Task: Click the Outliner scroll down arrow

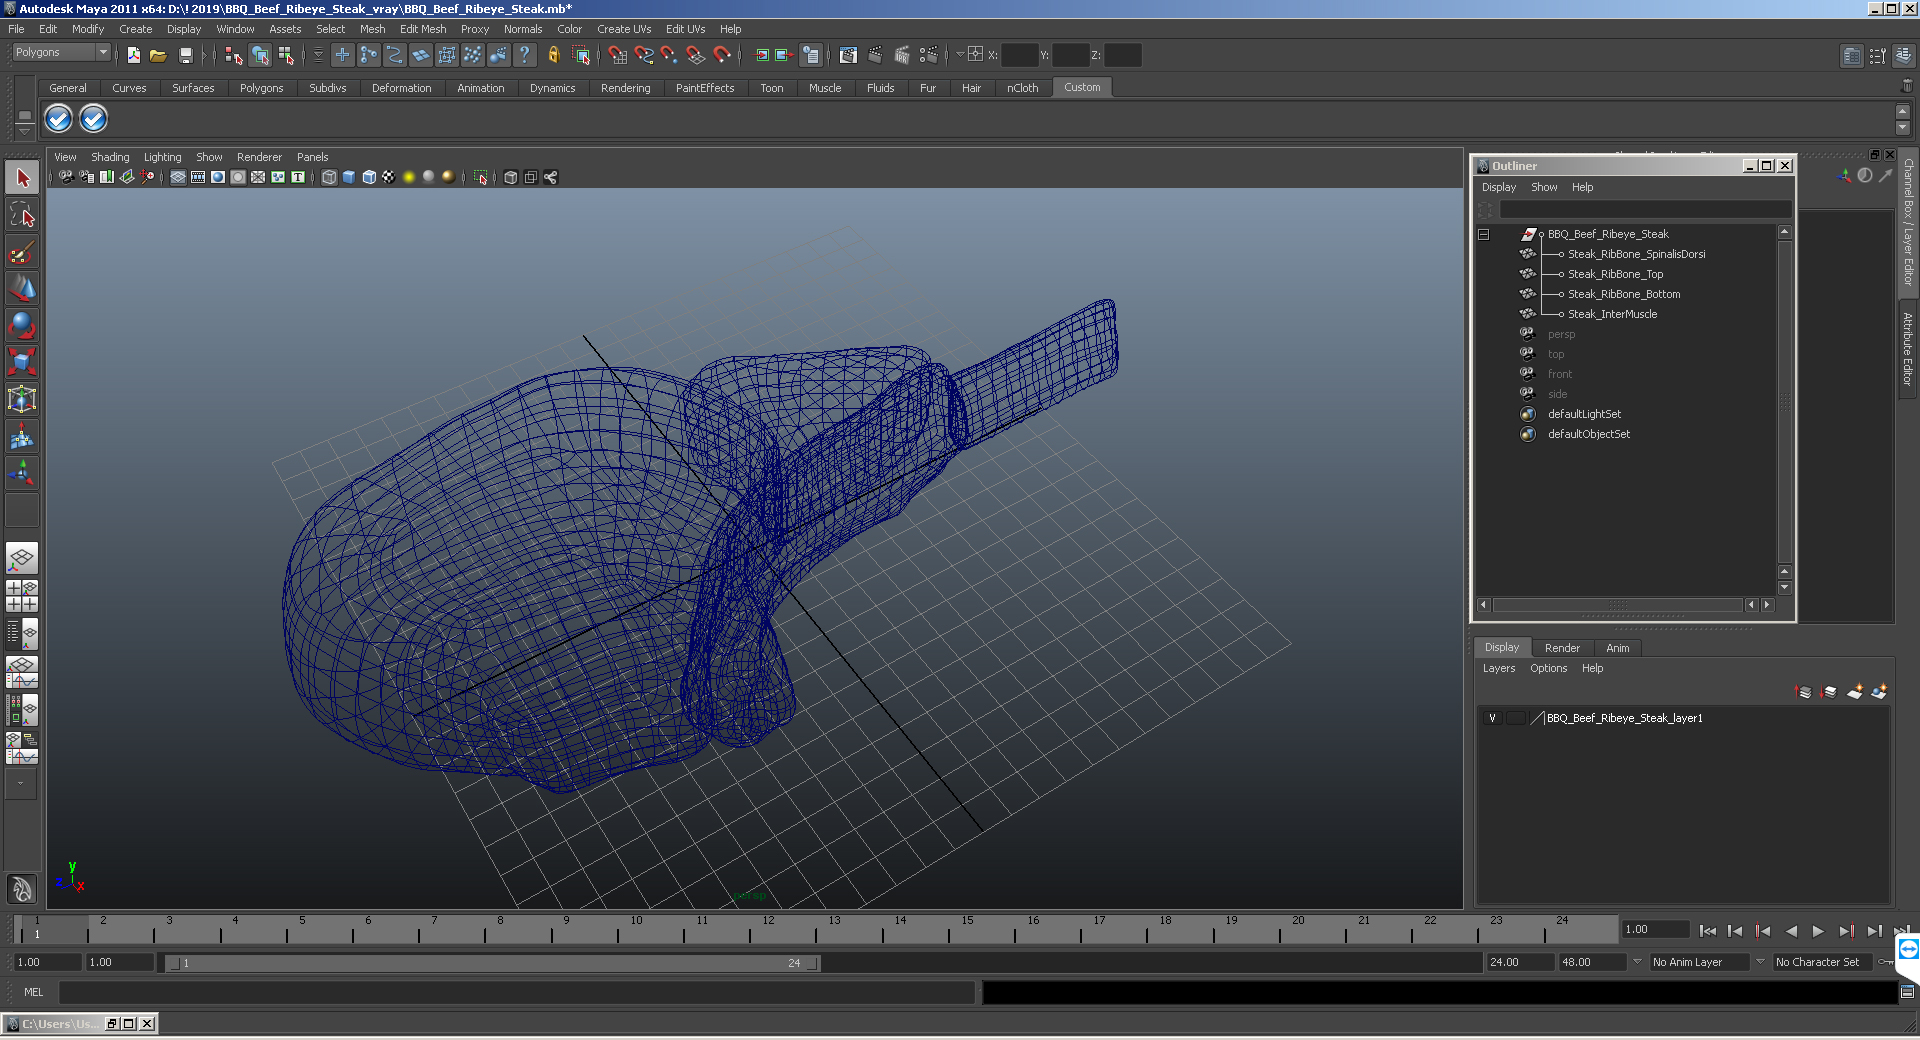Action: (x=1785, y=588)
